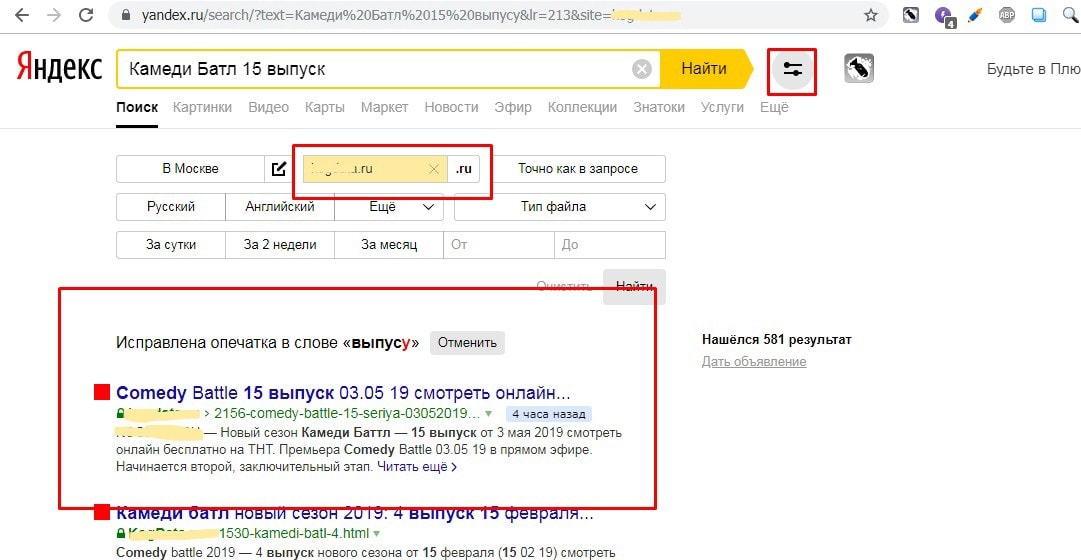Open dropdown arrow after 2156-comedy-battle URL
Viewport: 1081px width, 560px height.
tap(488, 414)
